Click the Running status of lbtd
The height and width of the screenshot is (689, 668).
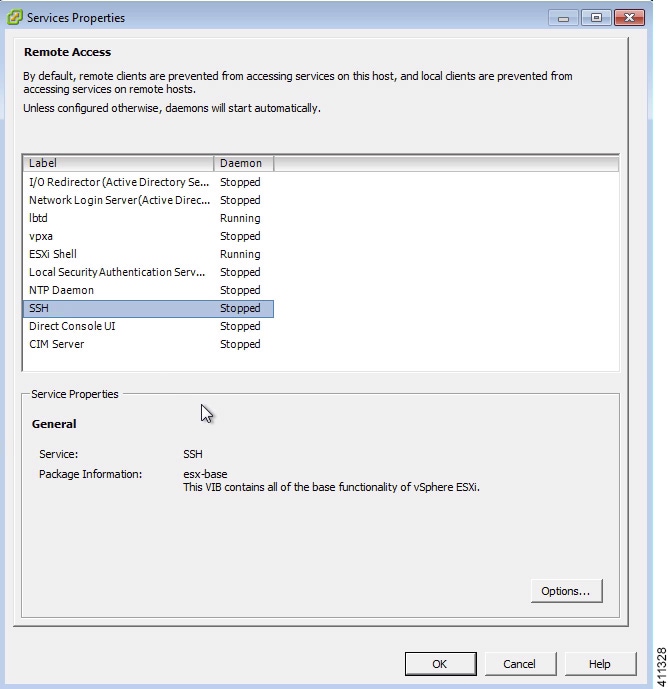click(240, 218)
